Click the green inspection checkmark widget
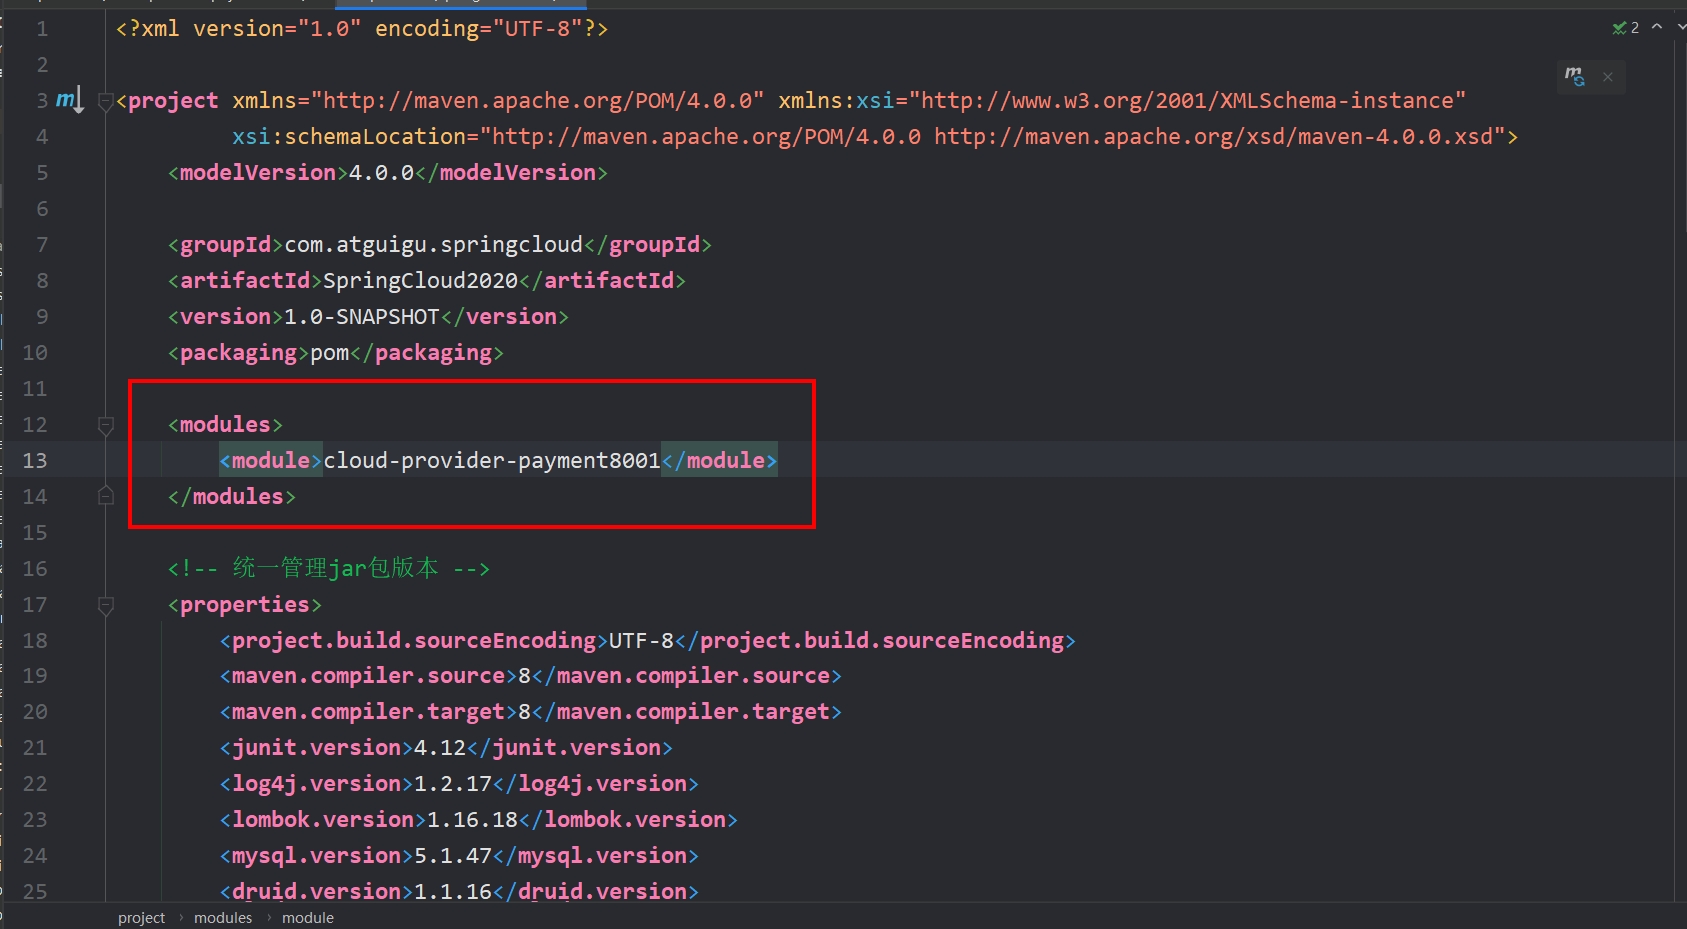 1625,28
